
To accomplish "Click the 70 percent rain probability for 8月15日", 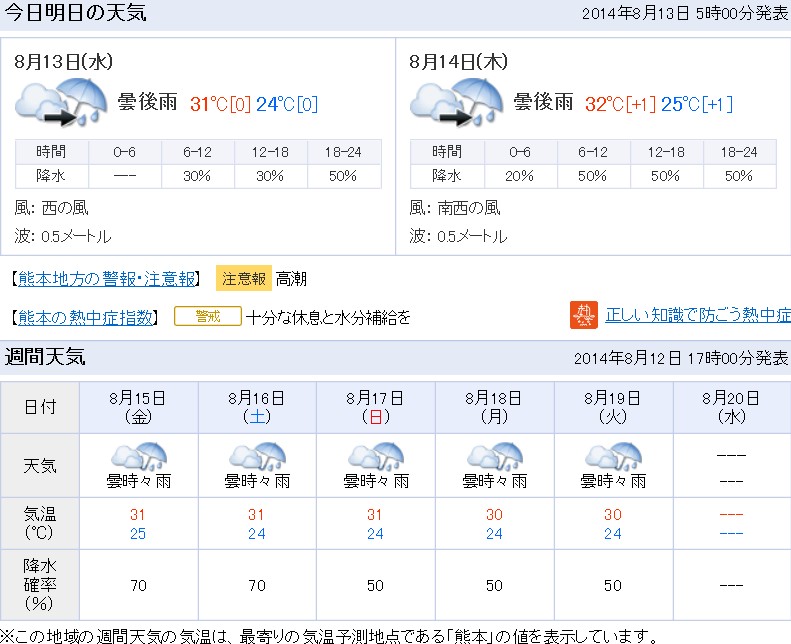I will coord(139,585).
